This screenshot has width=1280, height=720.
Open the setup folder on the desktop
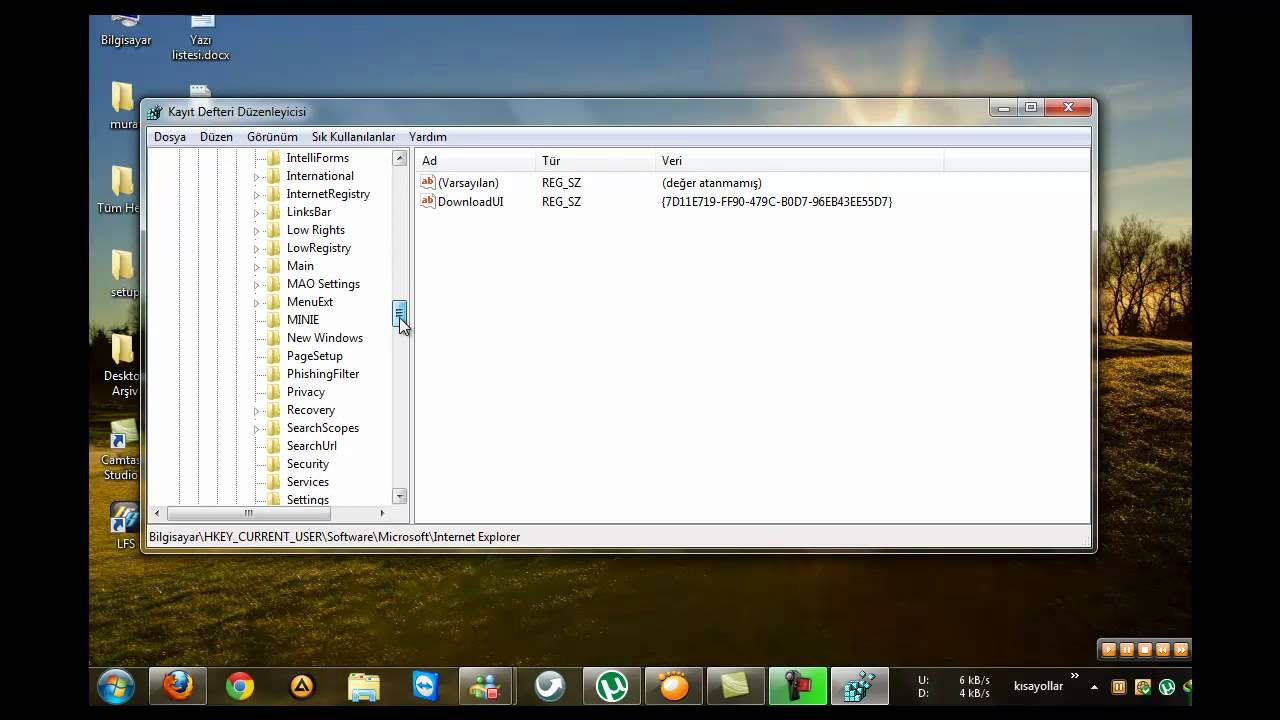pyautogui.click(x=124, y=274)
